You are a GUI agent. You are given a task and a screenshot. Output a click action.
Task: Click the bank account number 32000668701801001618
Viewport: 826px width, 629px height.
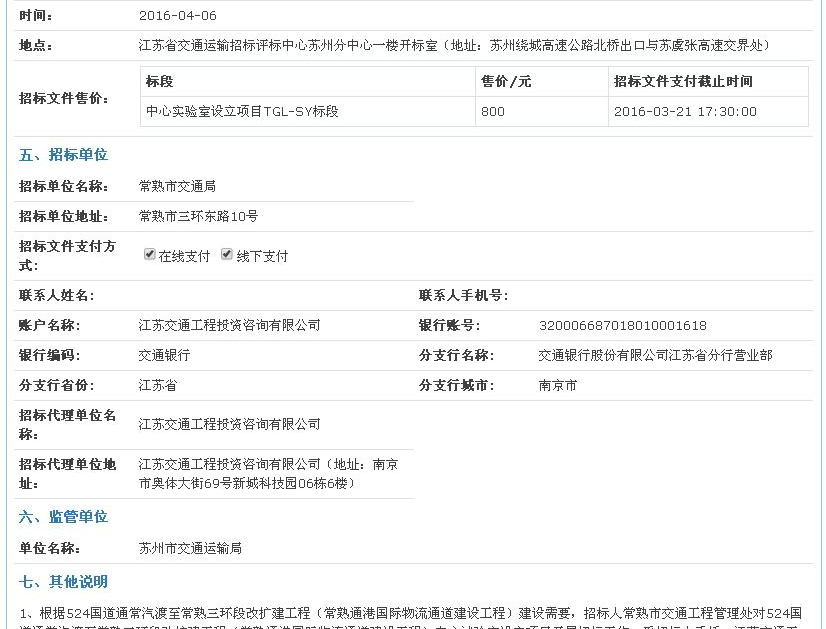pos(622,325)
